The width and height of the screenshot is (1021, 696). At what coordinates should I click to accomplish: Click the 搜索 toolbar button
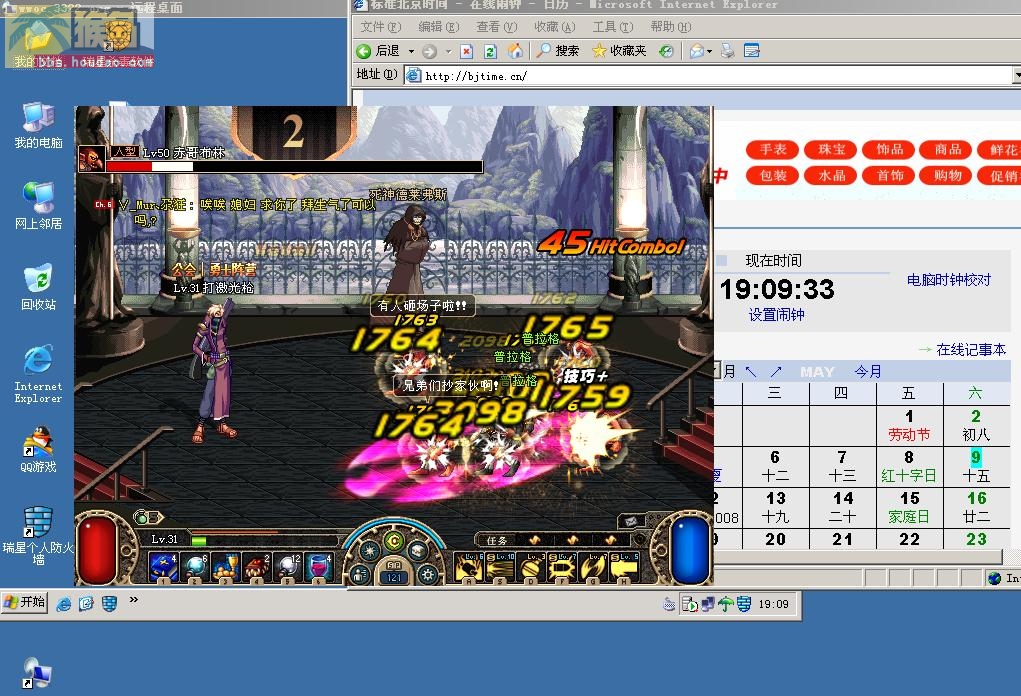point(558,51)
